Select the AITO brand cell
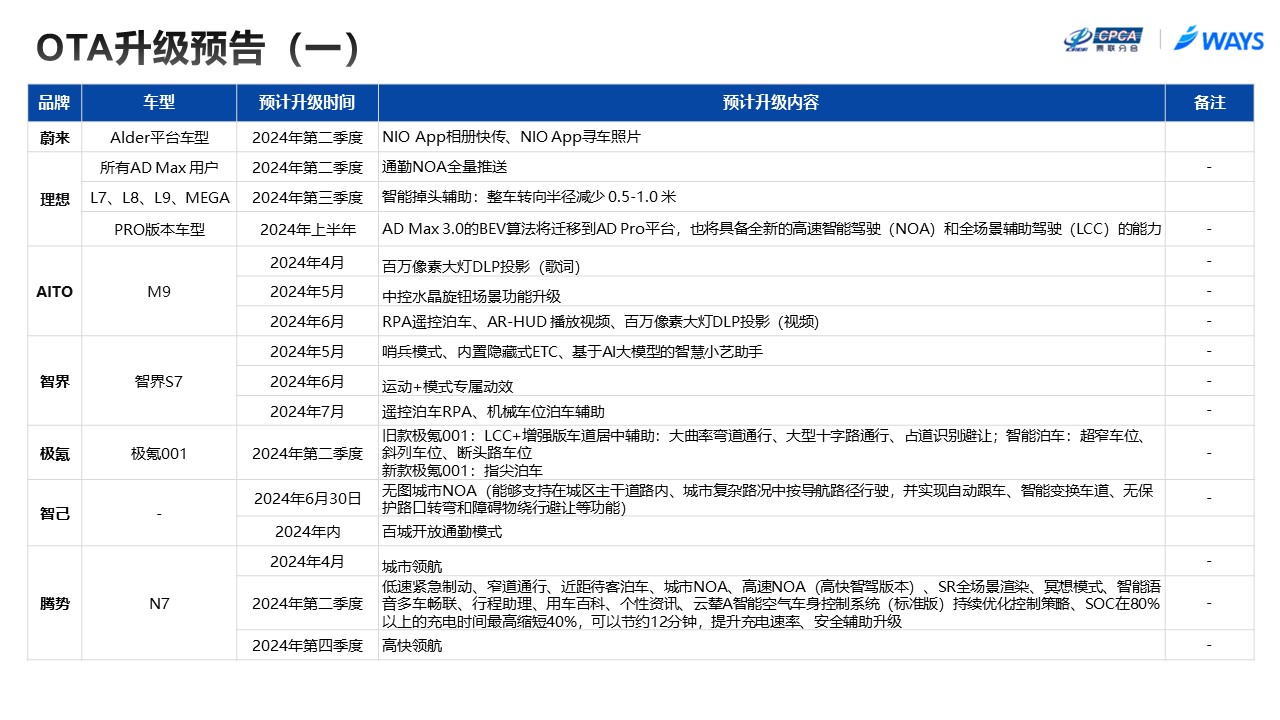 [x=54, y=291]
